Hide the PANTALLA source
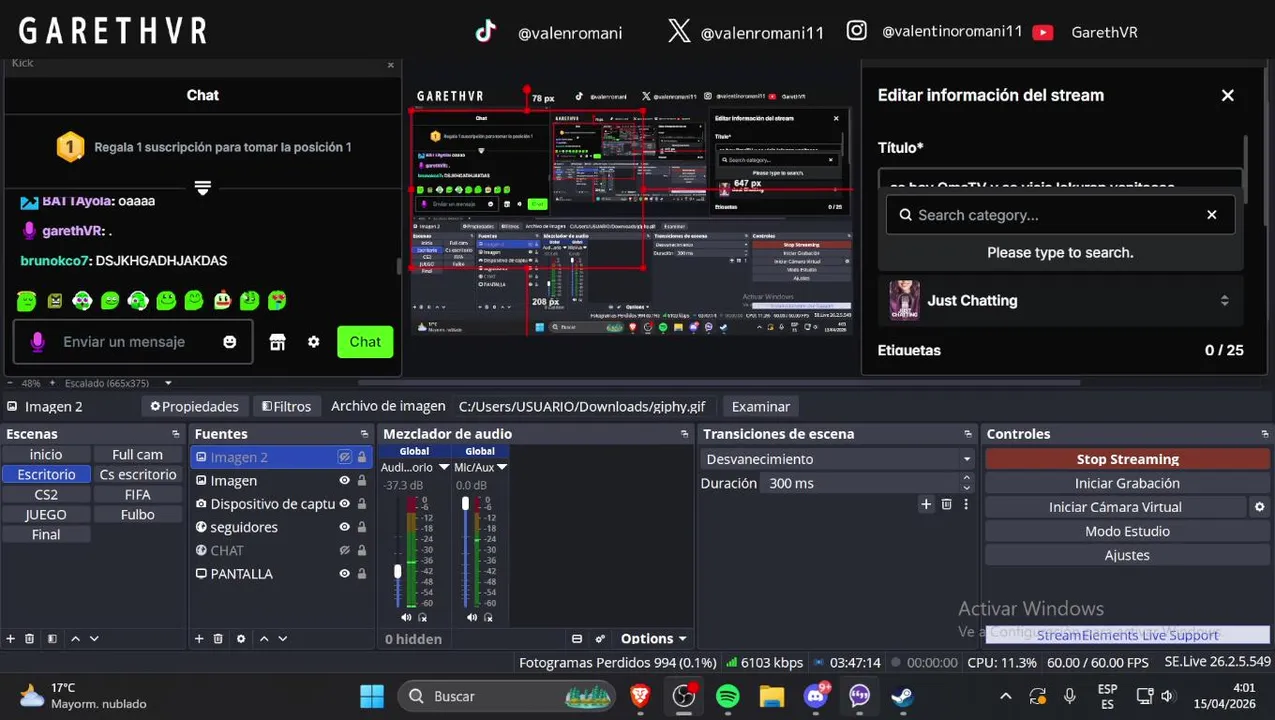Image resolution: width=1275 pixels, height=720 pixels. [x=344, y=574]
